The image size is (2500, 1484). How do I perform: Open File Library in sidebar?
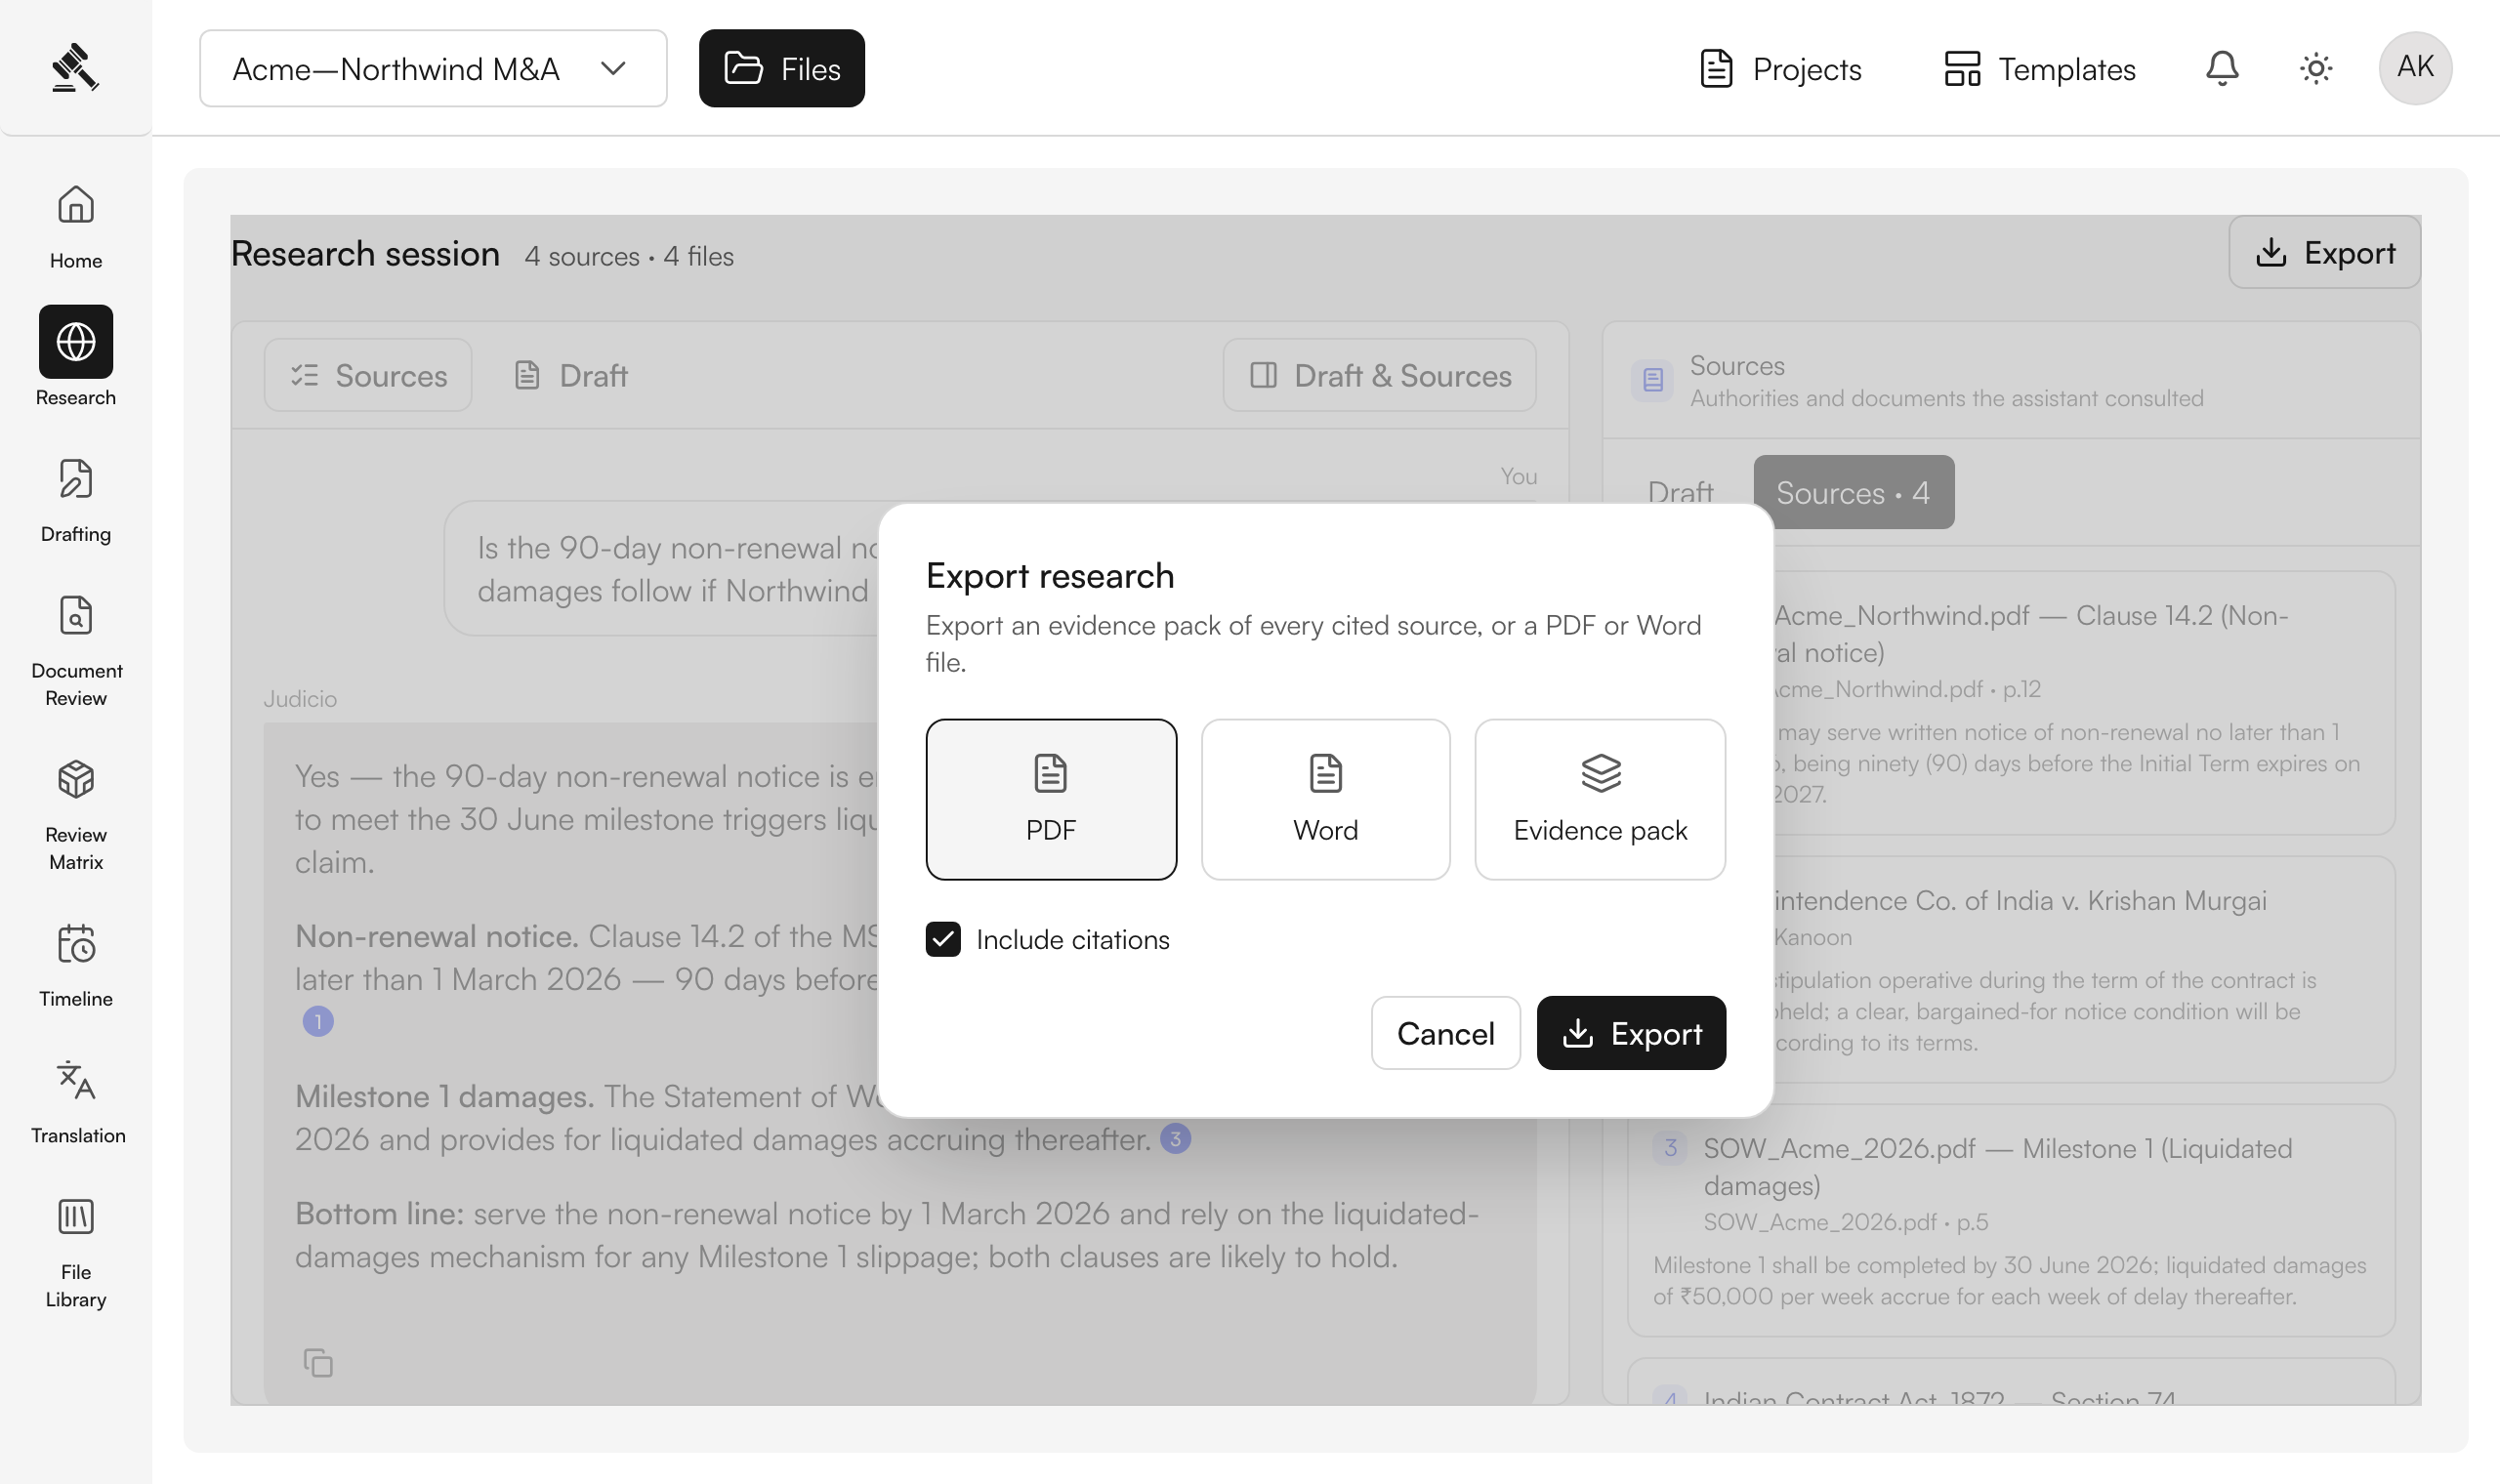(x=76, y=1252)
